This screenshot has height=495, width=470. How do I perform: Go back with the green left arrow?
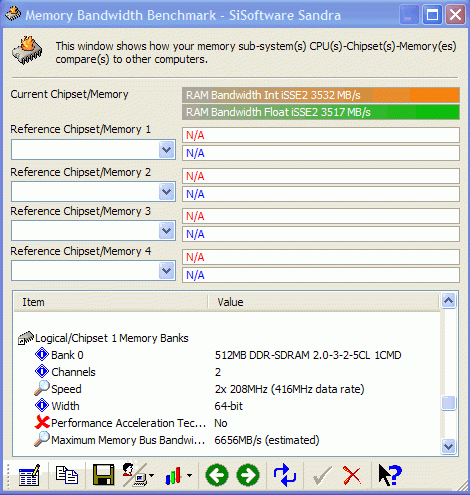[x=217, y=475]
